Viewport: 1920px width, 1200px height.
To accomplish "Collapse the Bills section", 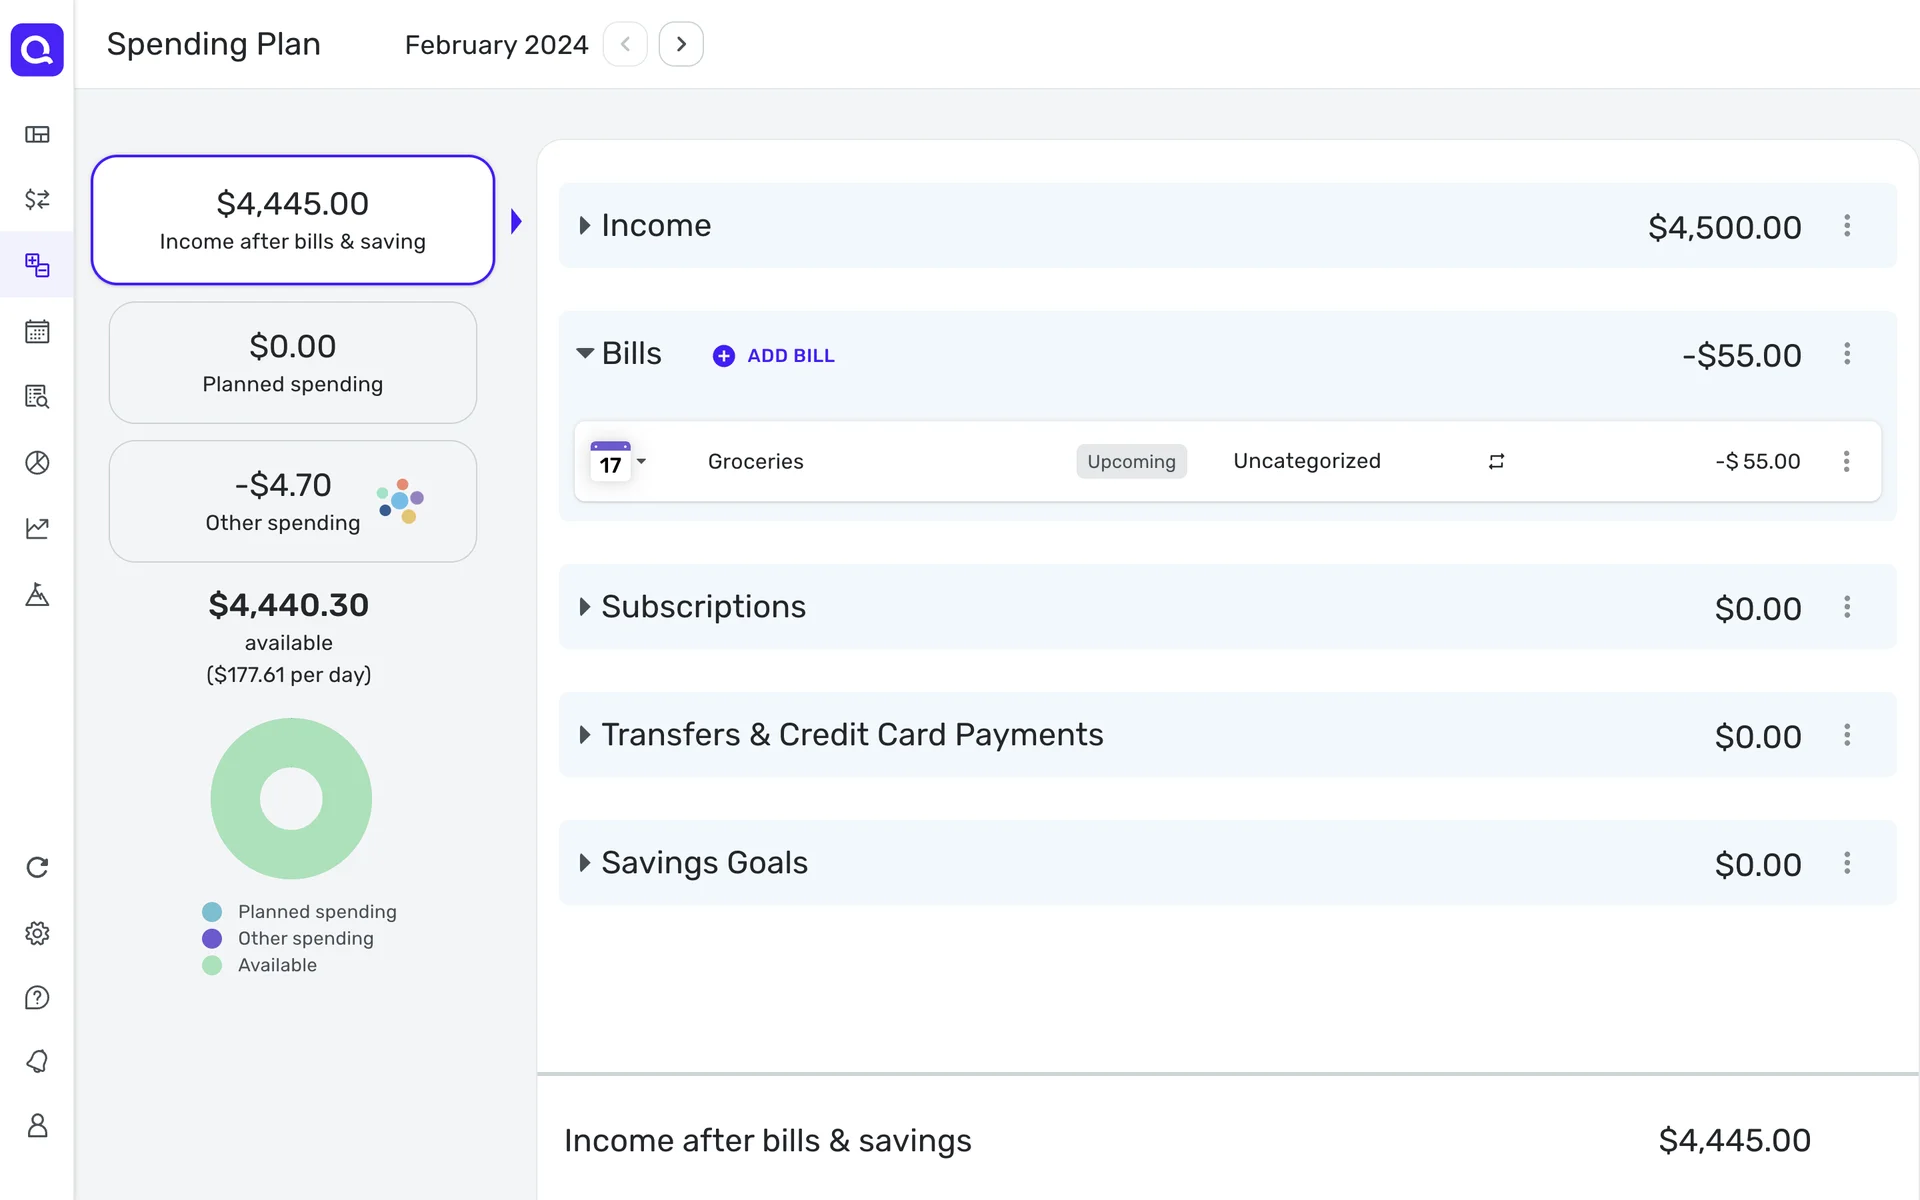I will pyautogui.click(x=585, y=353).
